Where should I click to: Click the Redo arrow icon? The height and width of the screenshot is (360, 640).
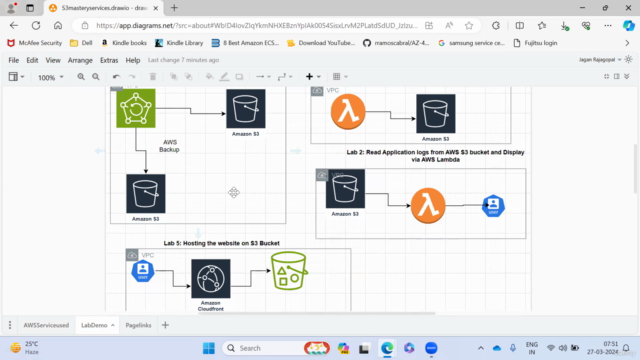132,77
